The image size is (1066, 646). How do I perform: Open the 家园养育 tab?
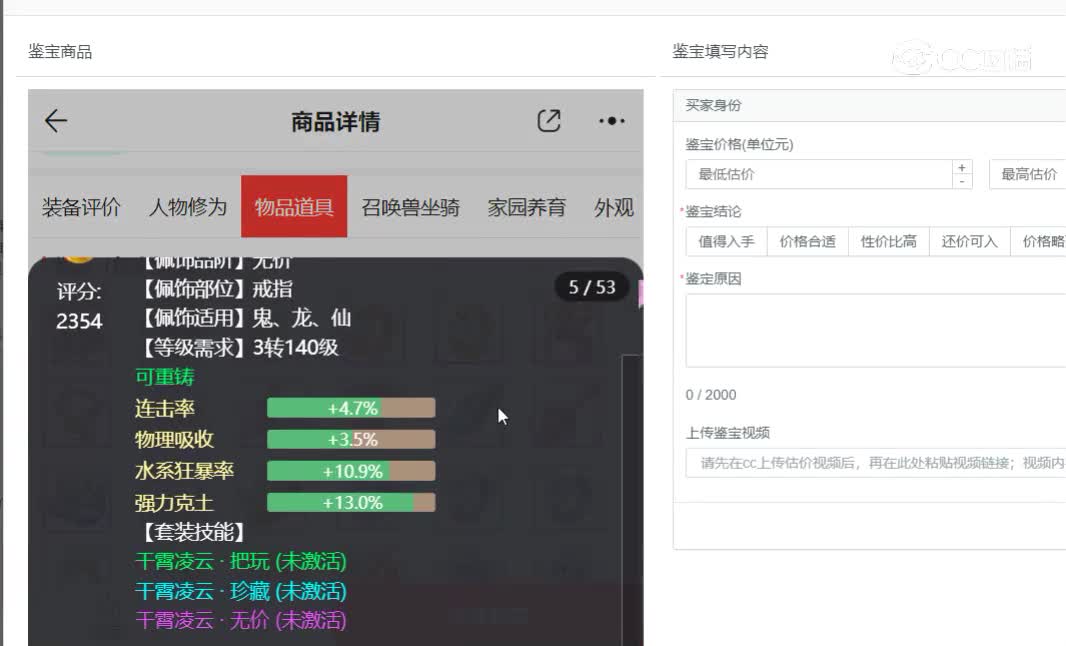coord(527,207)
